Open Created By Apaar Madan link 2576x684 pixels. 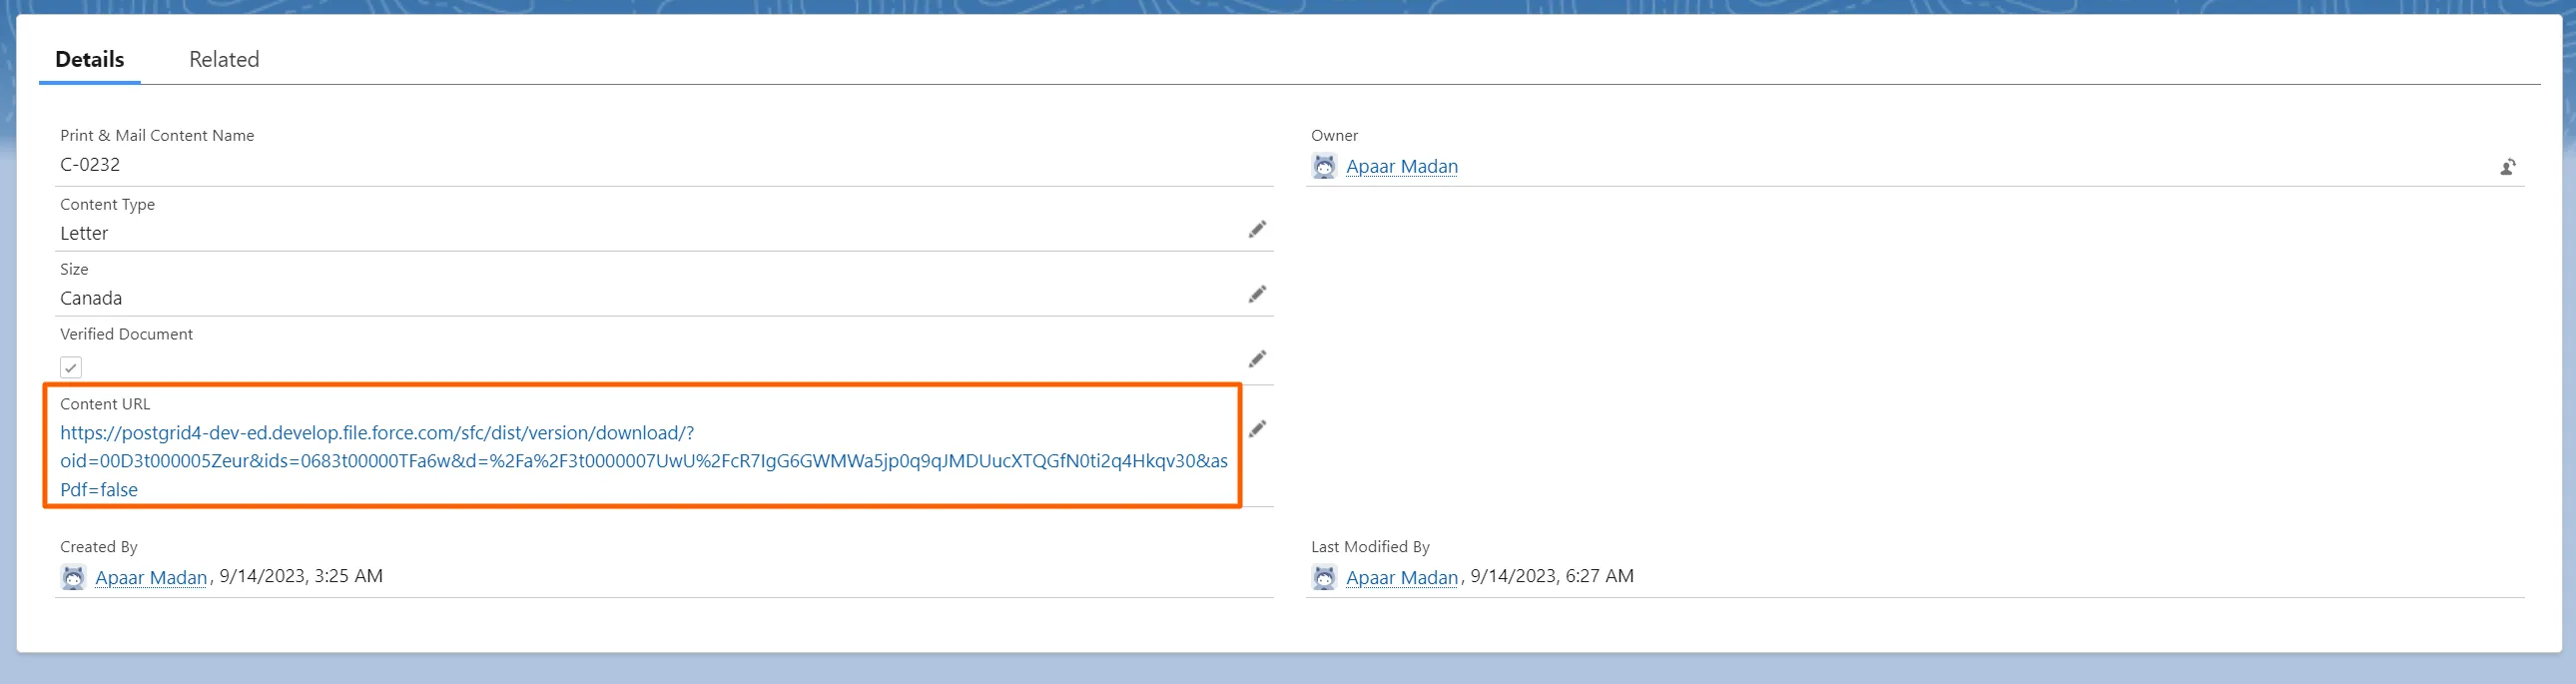point(151,577)
